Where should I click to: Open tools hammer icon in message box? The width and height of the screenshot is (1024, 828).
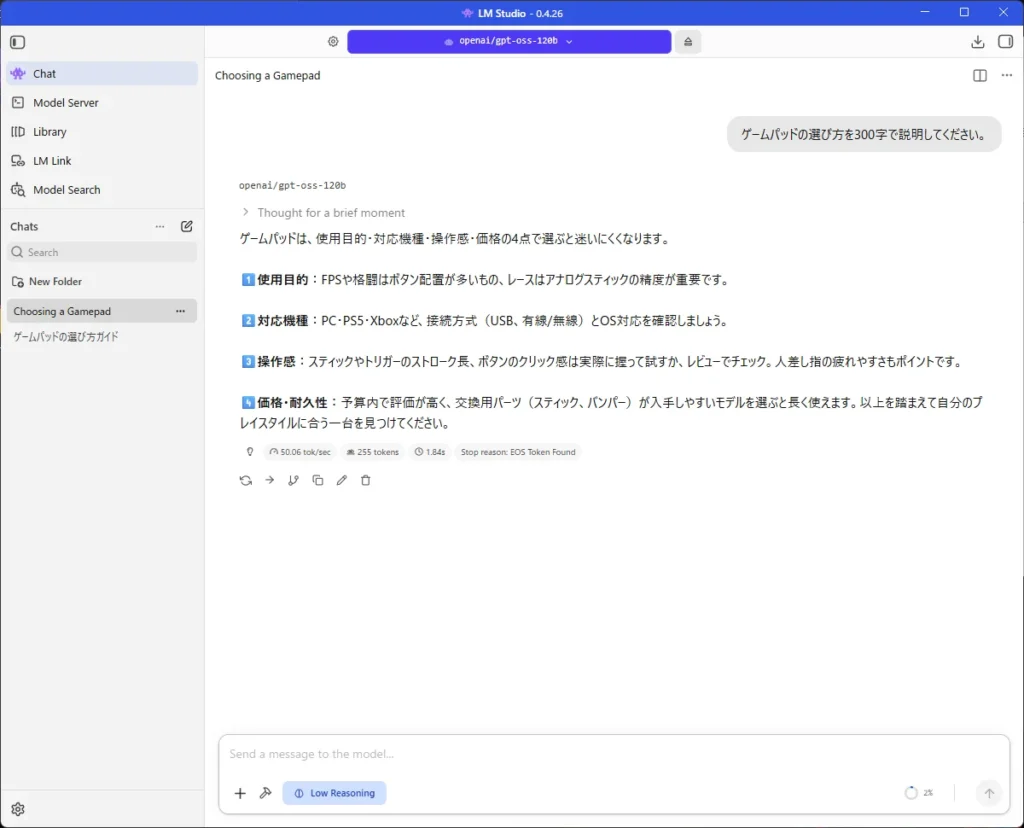point(265,793)
